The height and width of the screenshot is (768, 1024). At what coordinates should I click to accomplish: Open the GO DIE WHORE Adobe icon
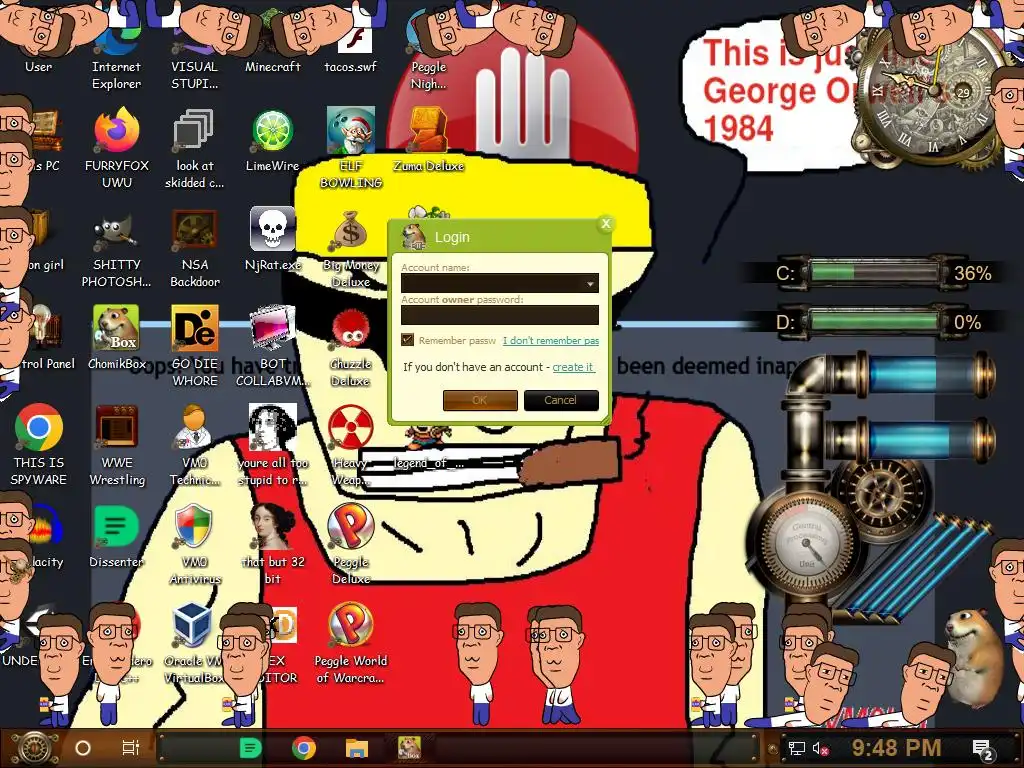pos(194,328)
